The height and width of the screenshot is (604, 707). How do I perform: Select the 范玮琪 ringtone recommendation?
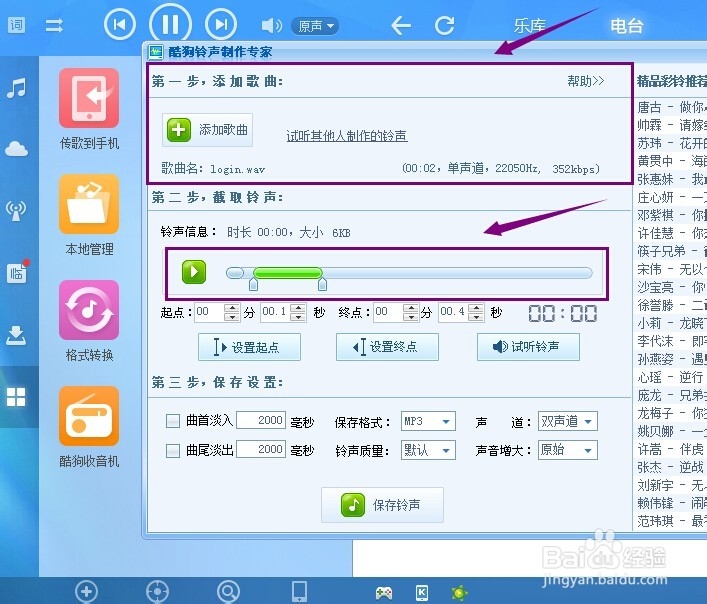[672, 522]
